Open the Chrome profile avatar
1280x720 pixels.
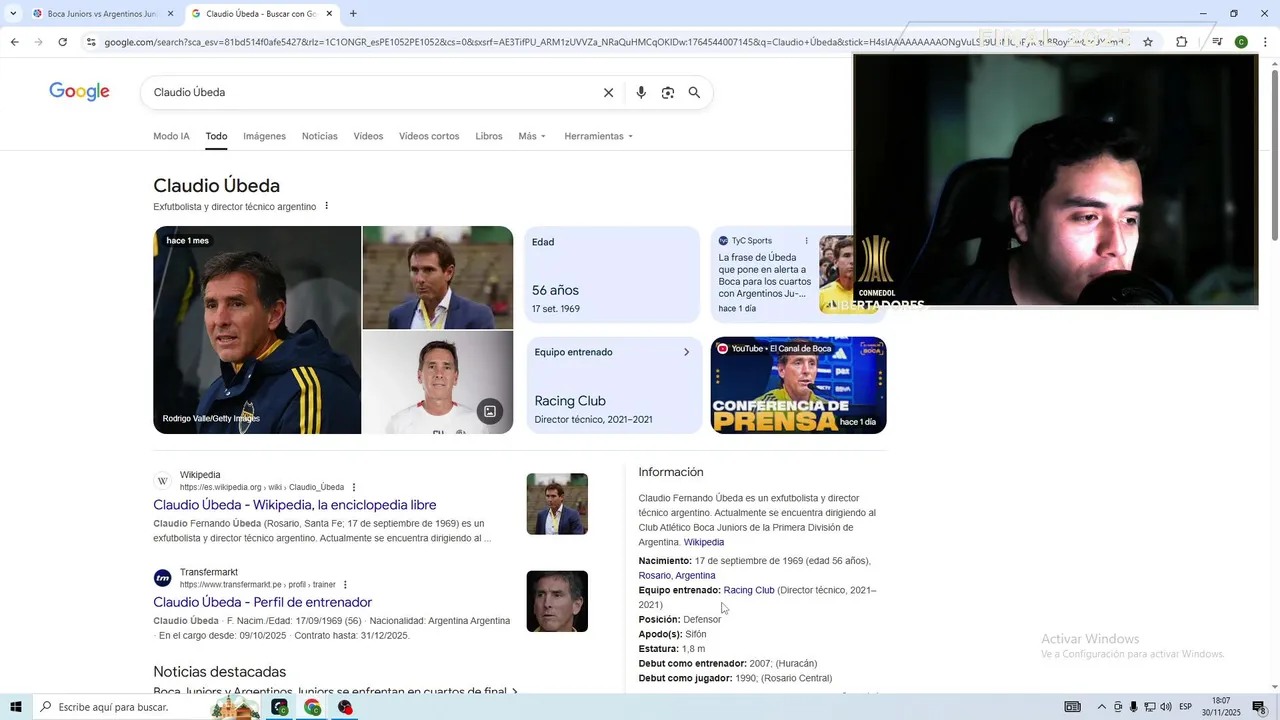[1241, 42]
